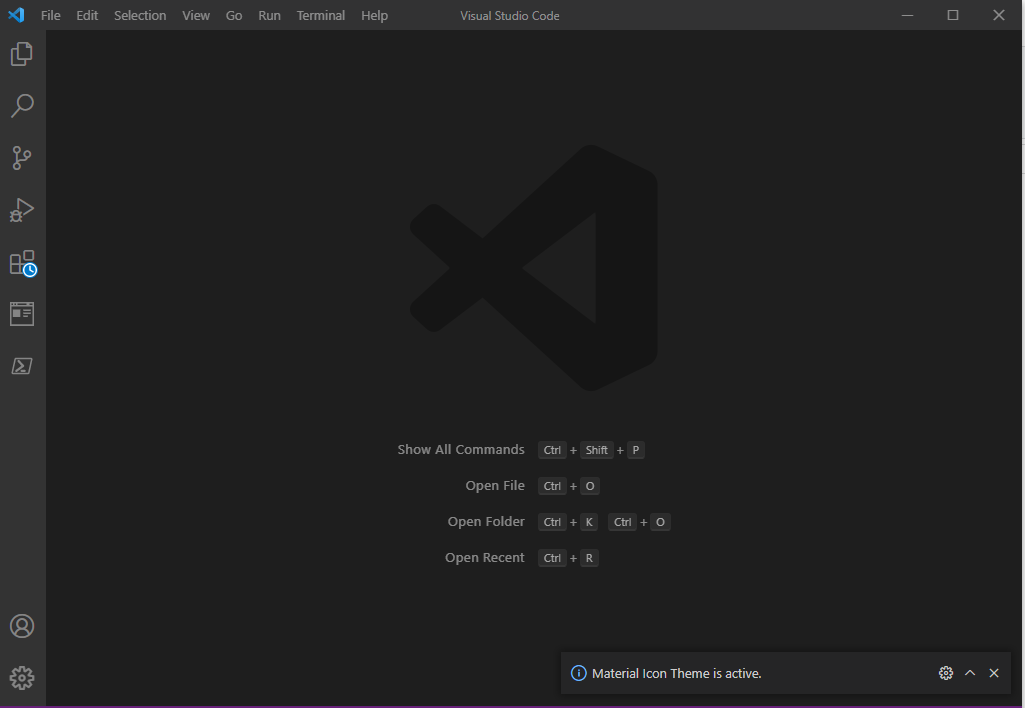Open the Edit menu
1025x708 pixels.
[87, 15]
